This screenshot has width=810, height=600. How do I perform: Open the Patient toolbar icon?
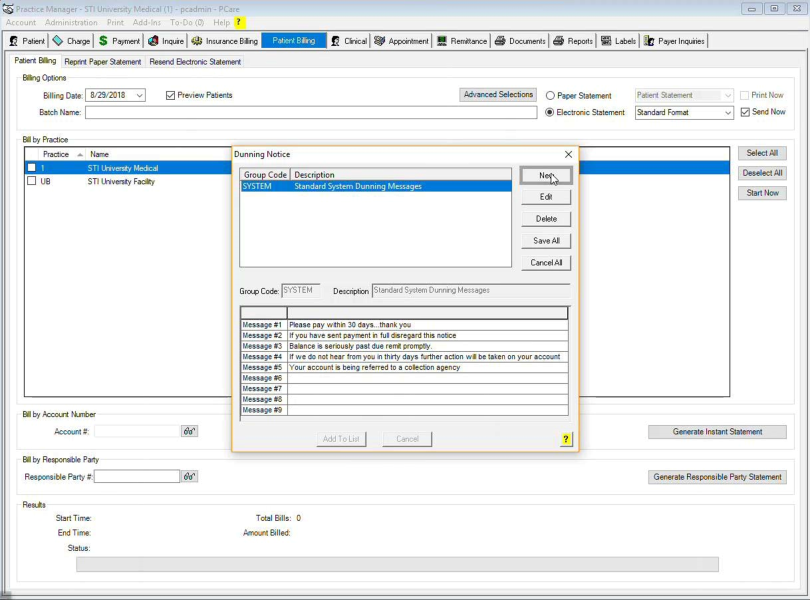pyautogui.click(x=13, y=41)
